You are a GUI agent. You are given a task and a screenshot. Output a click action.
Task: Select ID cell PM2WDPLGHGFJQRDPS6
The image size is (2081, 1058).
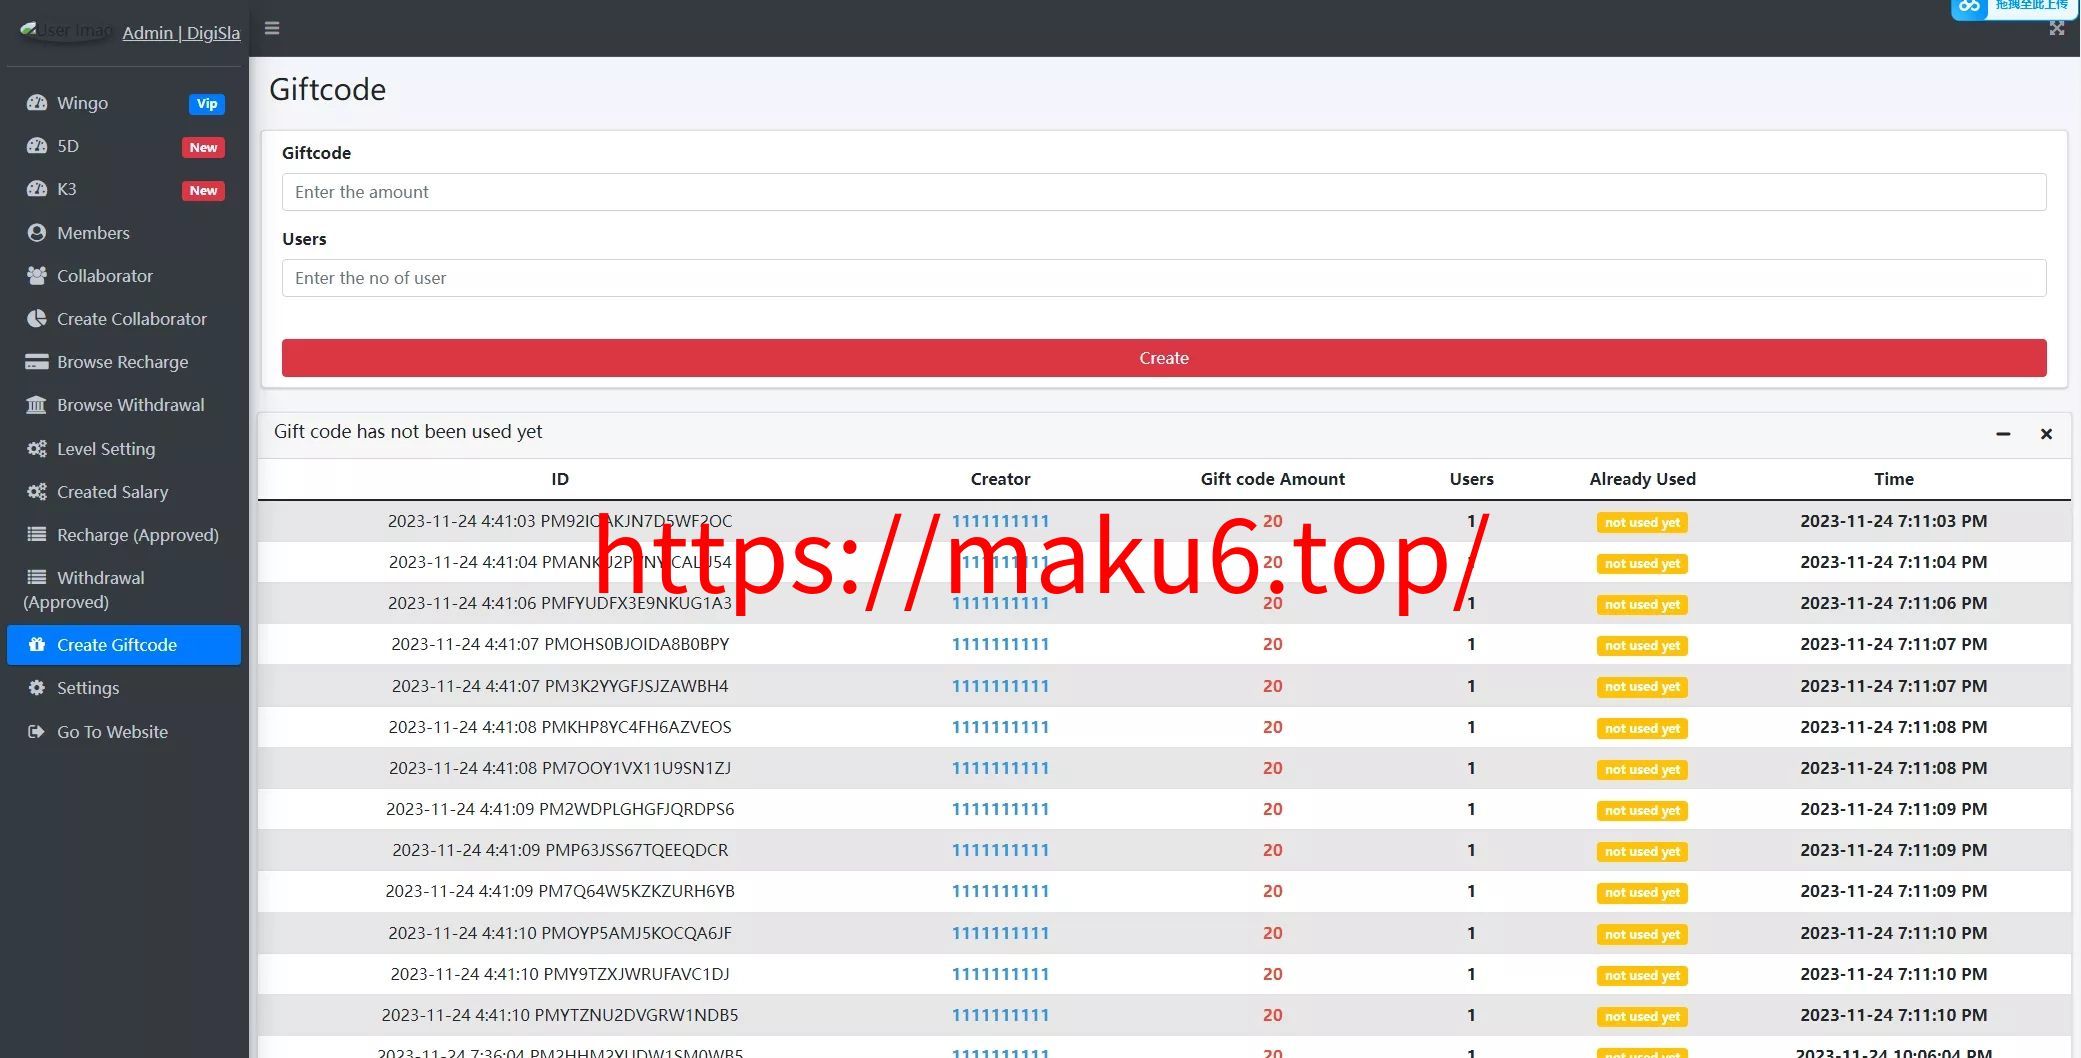pyautogui.click(x=560, y=809)
